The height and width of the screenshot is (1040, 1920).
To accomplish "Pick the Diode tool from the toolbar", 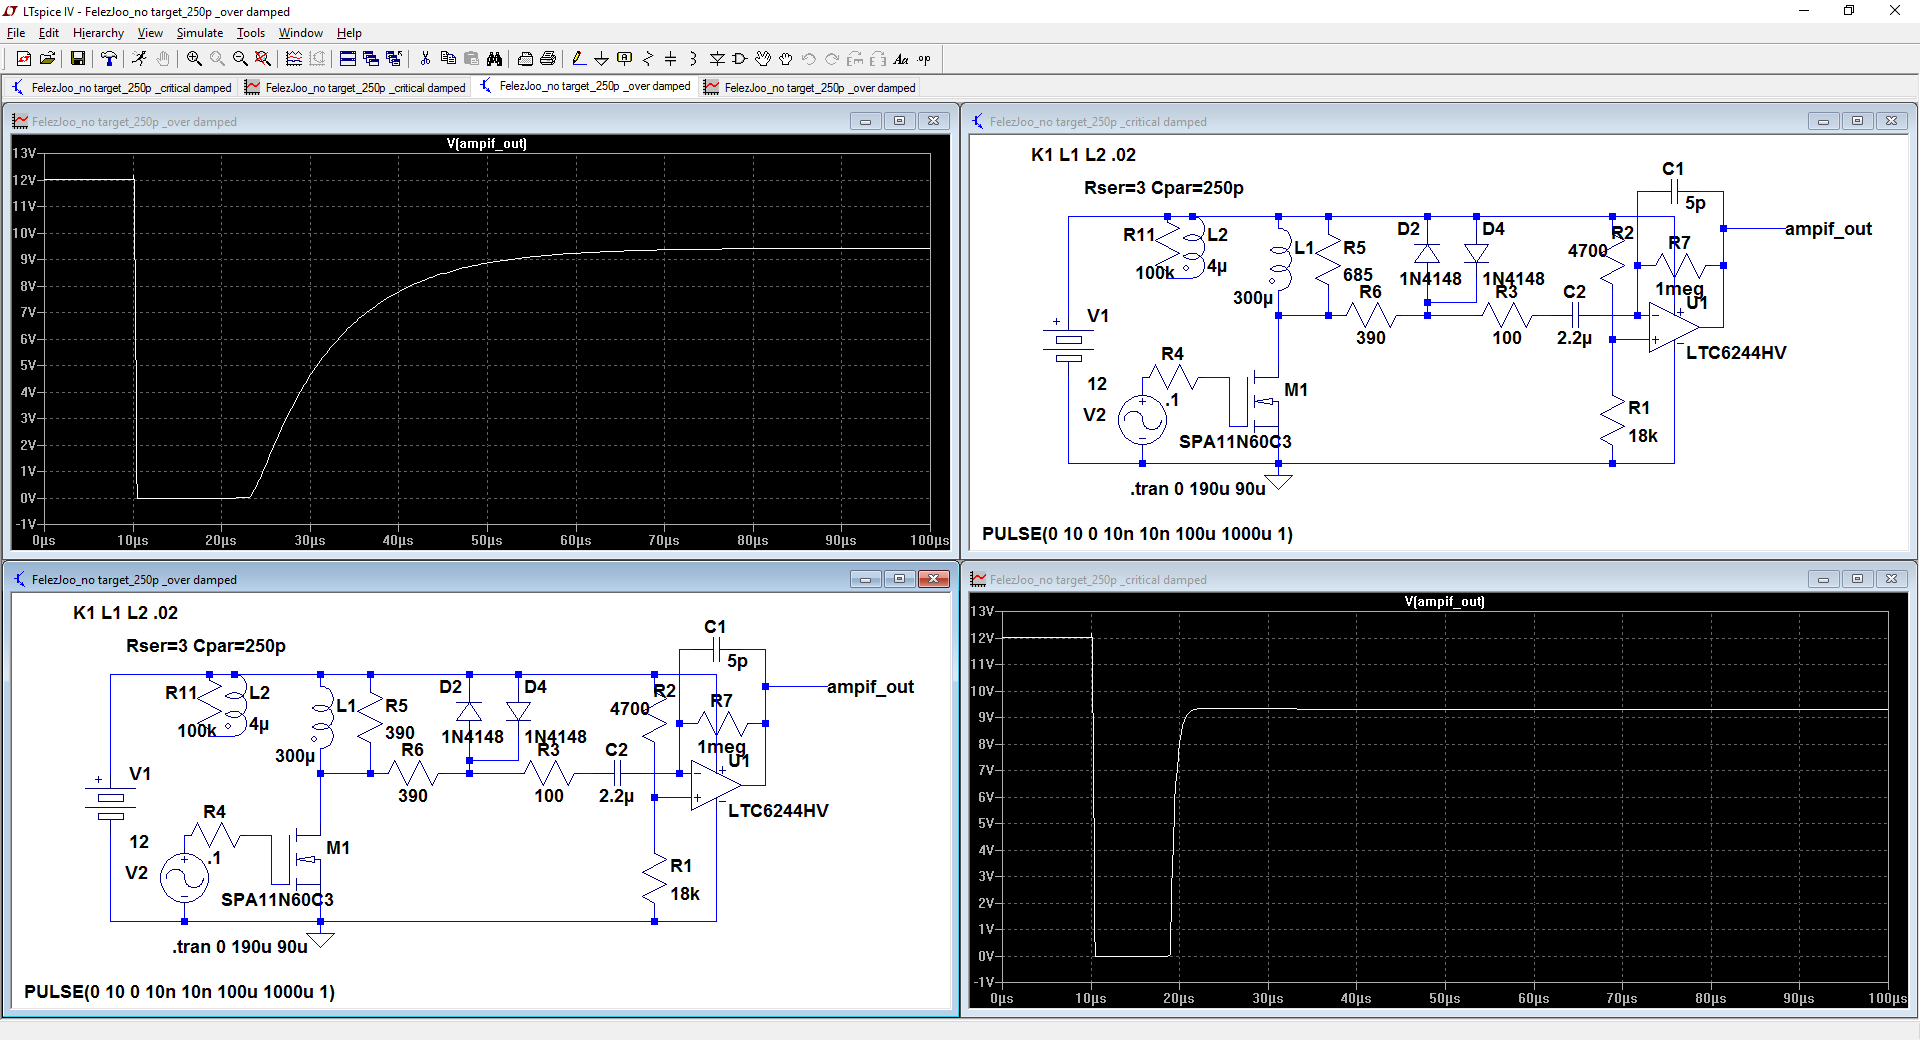I will coord(717,59).
